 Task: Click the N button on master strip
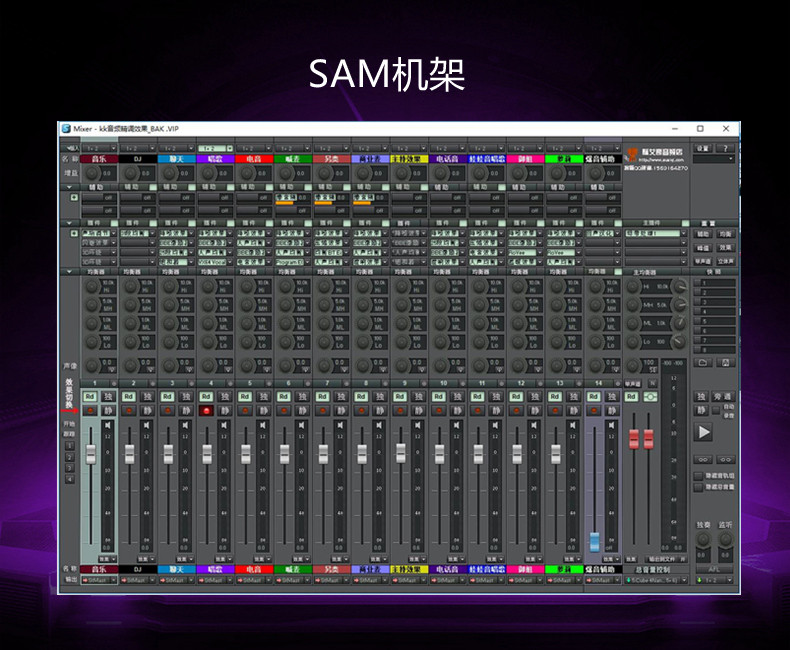(652, 383)
